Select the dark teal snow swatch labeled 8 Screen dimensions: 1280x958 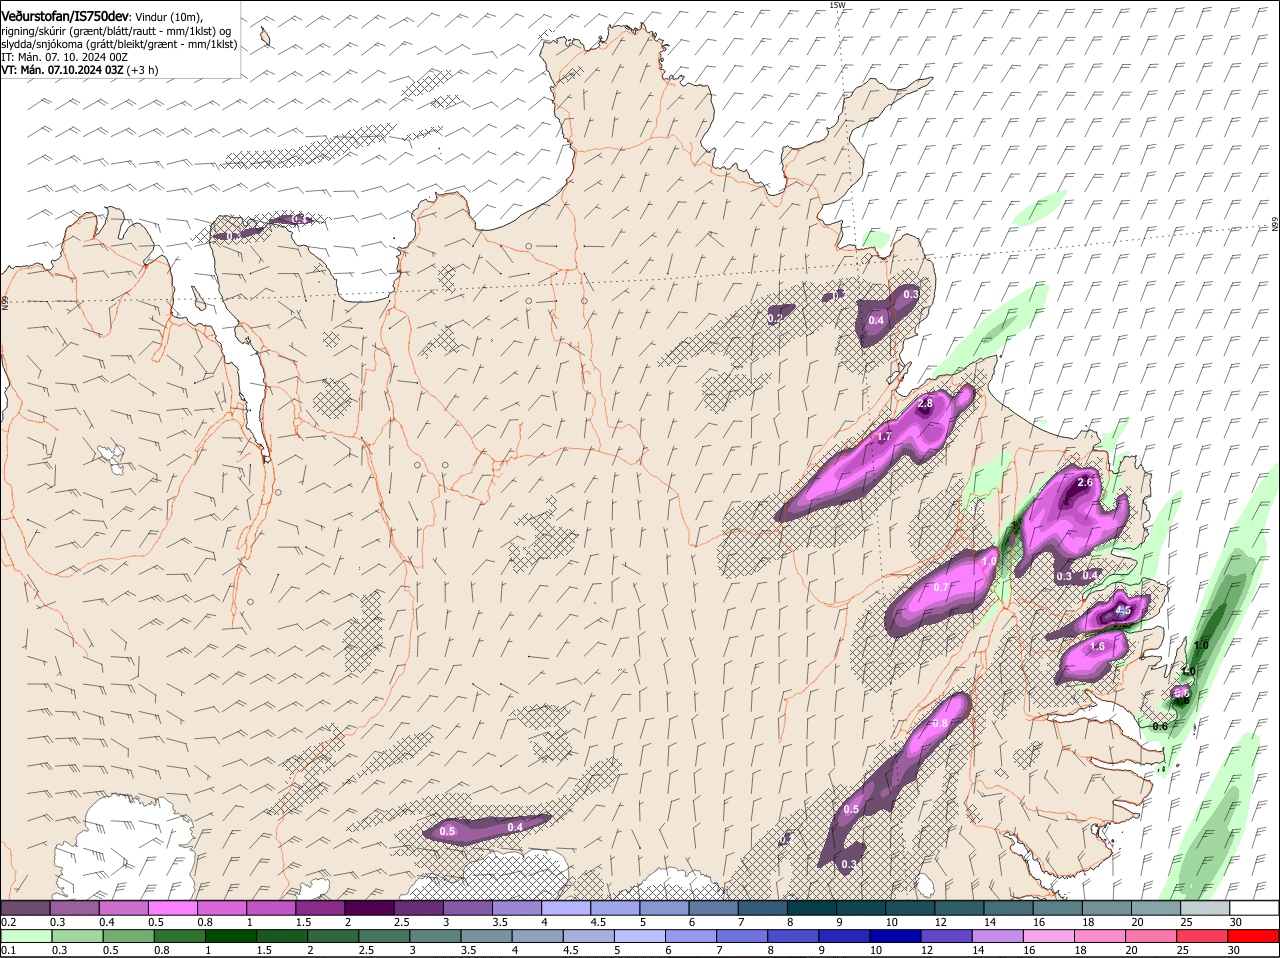point(812,907)
